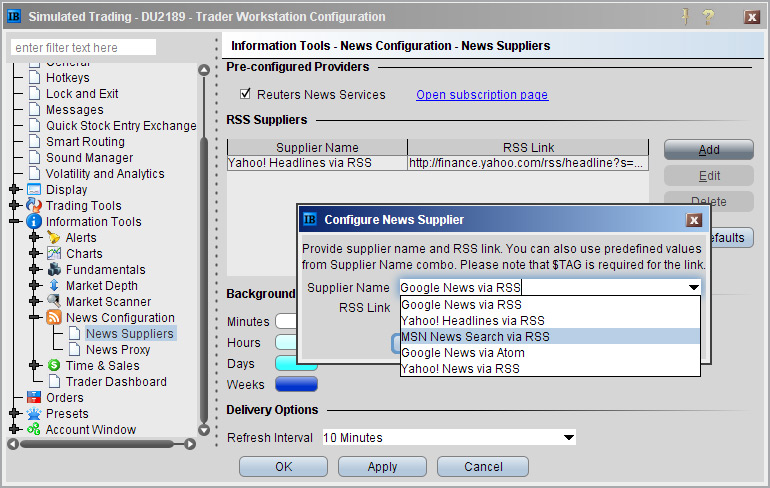Click the Alerts bell icon
Screen dimensions: 770x488
pos(54,238)
